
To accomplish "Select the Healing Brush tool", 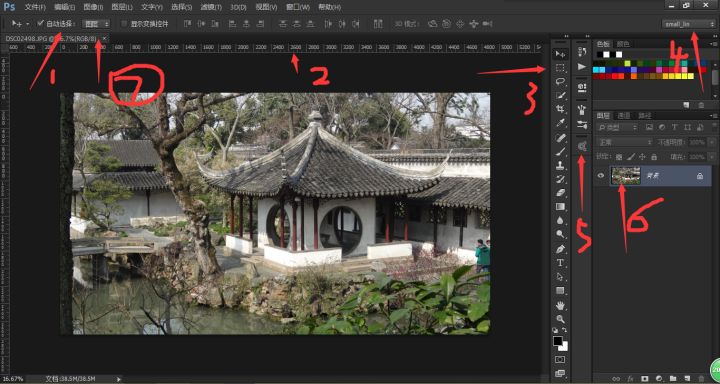I will pos(560,138).
